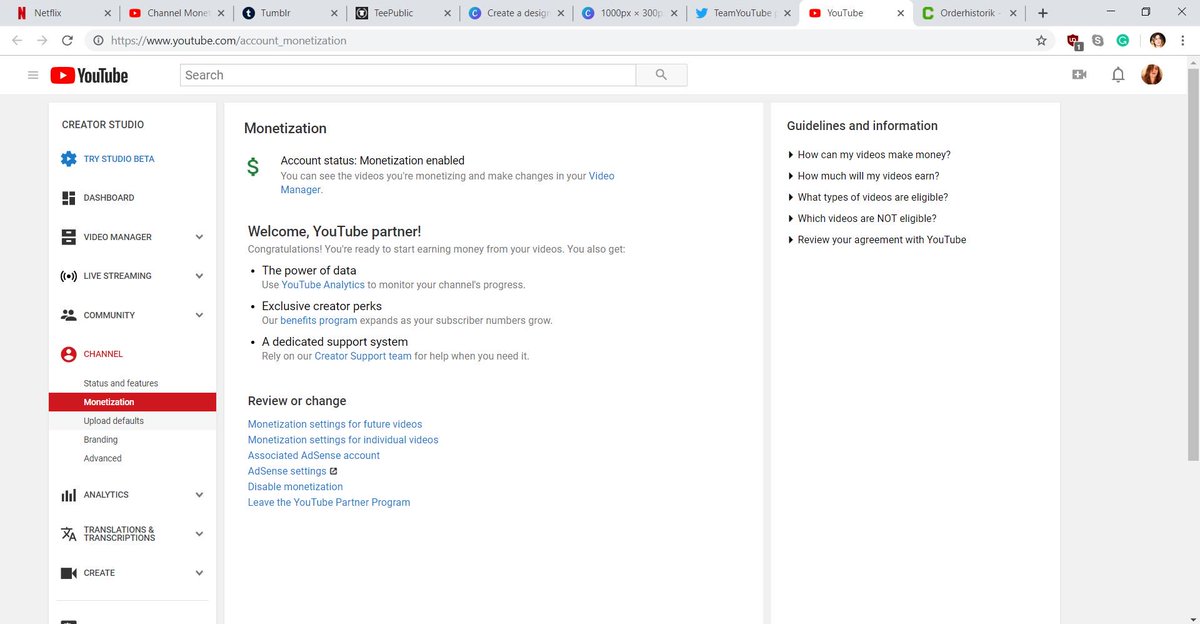Open Monetization settings for future videos
Viewport: 1200px width, 624px height.
pos(335,424)
